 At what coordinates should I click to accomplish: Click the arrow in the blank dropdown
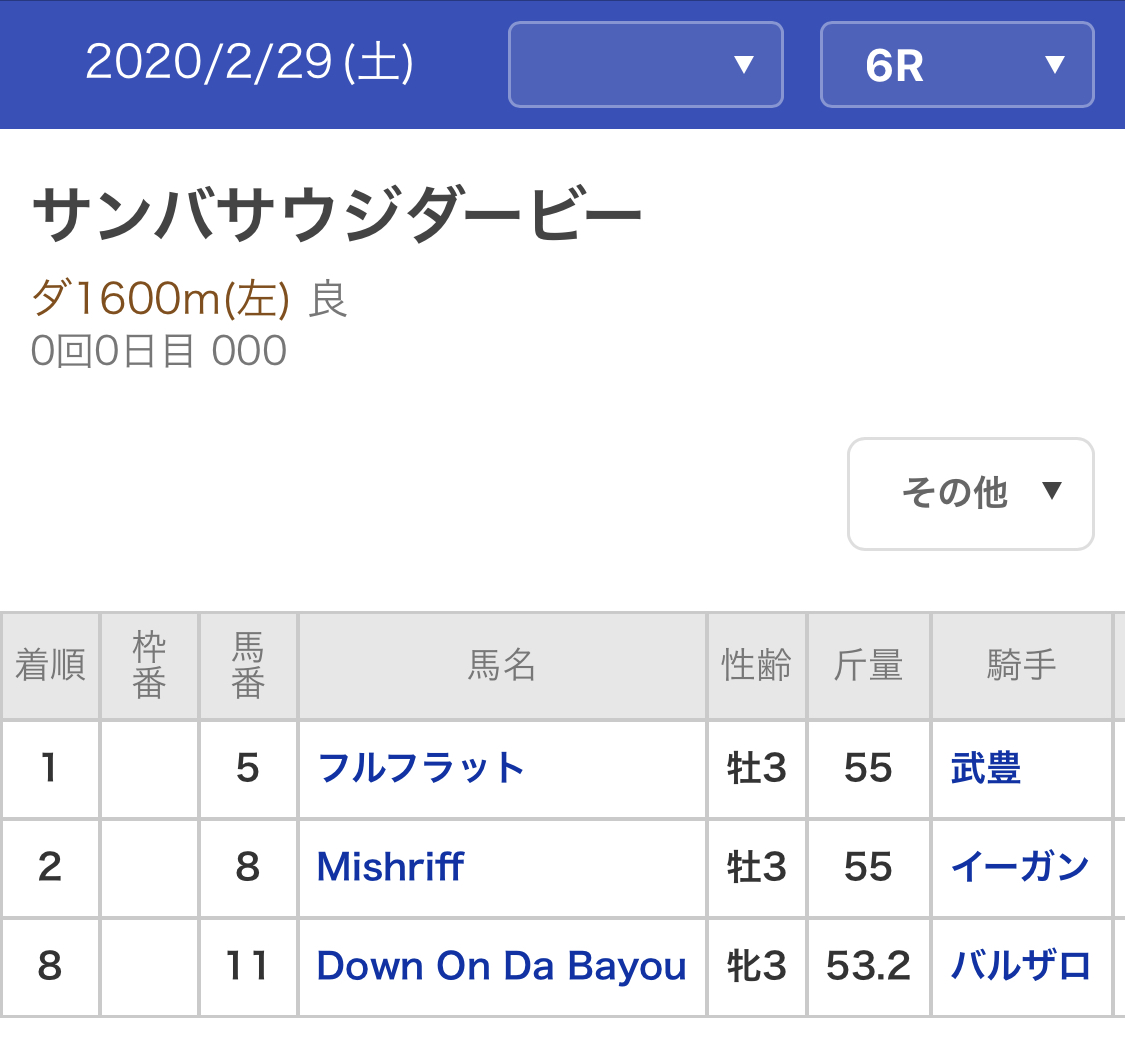(x=743, y=66)
